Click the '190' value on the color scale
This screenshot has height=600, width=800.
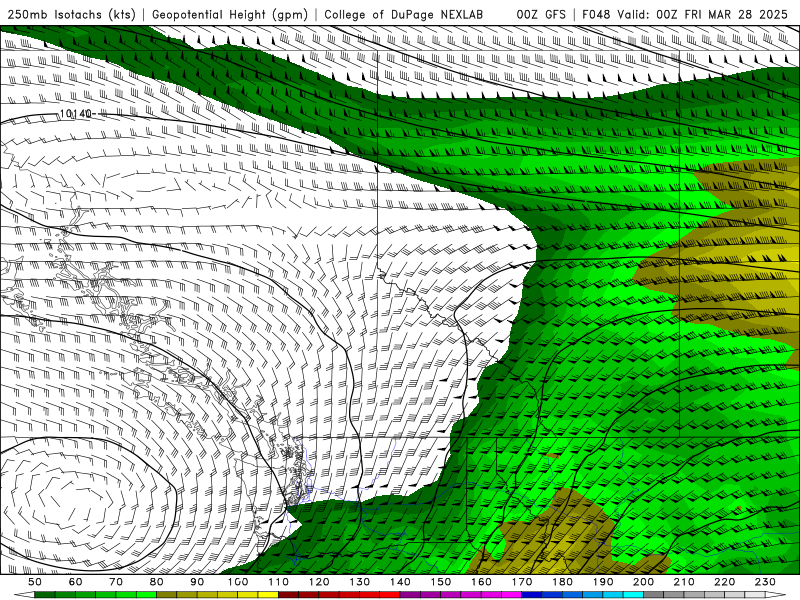[x=603, y=582]
